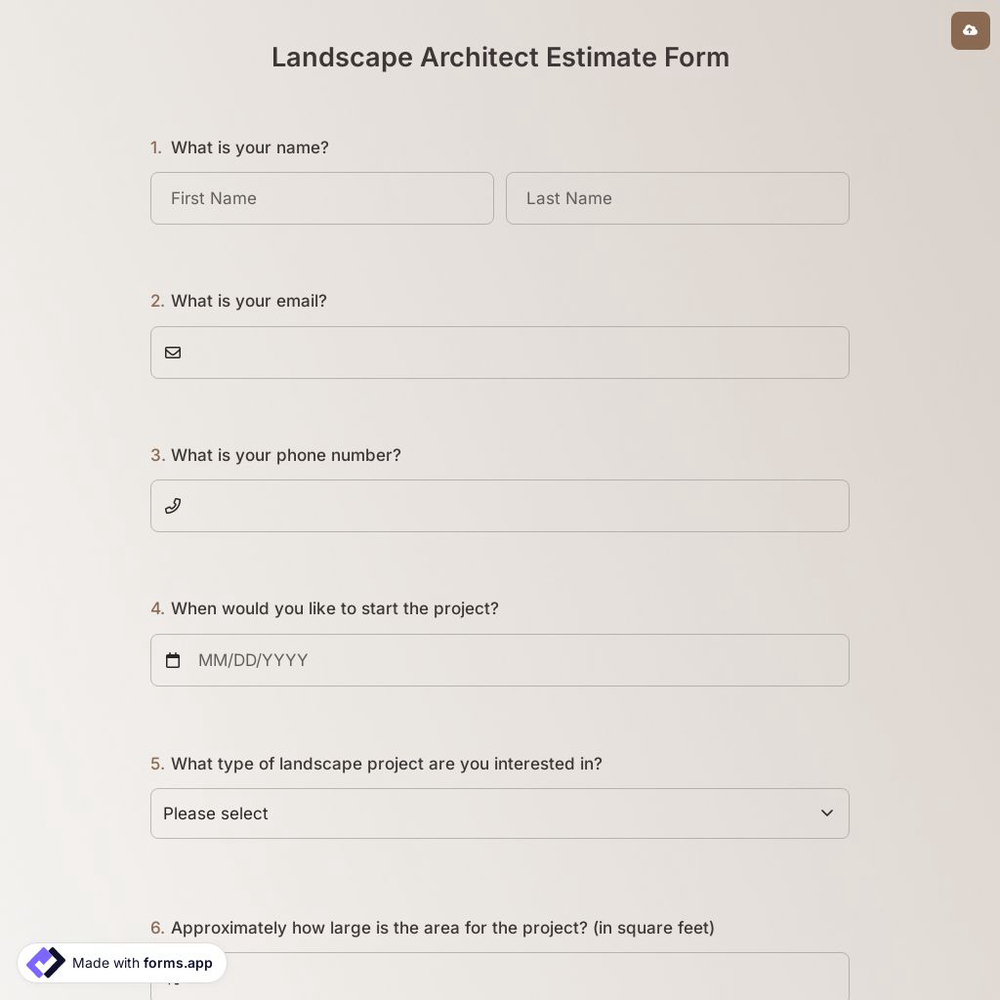Click the chevron on the project type selector
The image size is (1000, 1000).
point(826,813)
